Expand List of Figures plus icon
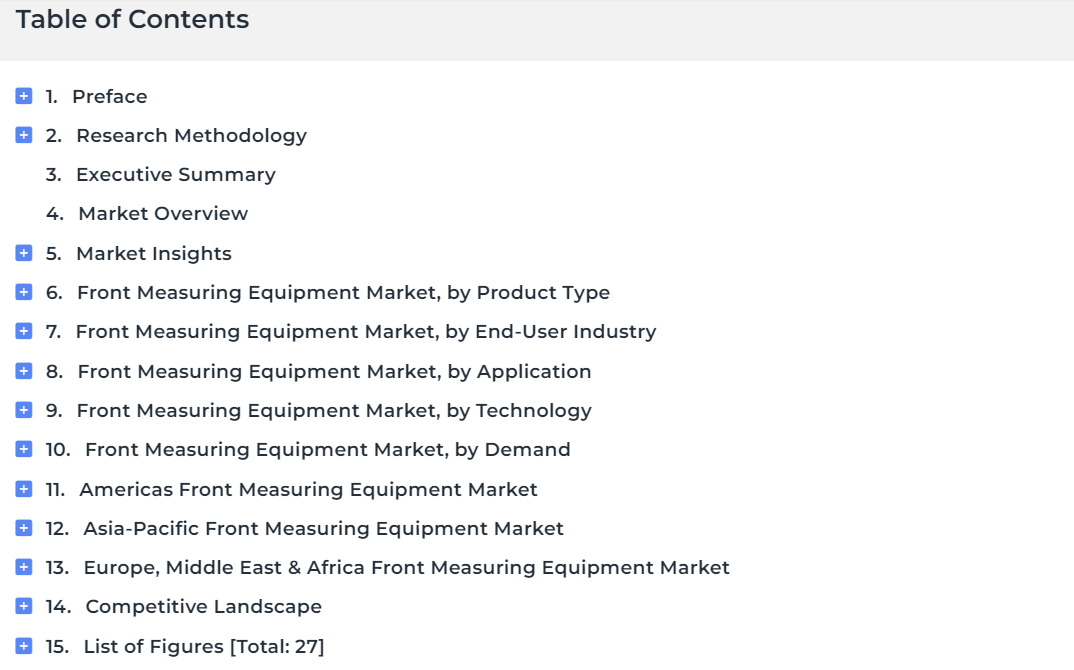Image resolution: width=1074 pixels, height=670 pixels. [x=23, y=645]
